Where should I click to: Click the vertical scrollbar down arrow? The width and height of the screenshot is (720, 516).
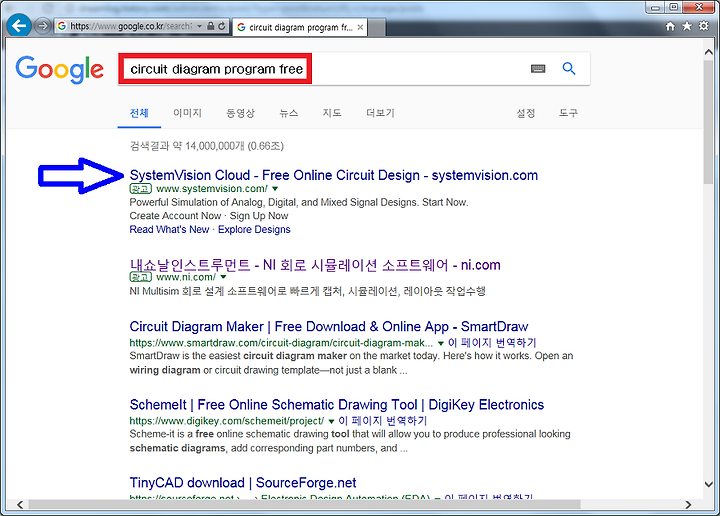(709, 484)
